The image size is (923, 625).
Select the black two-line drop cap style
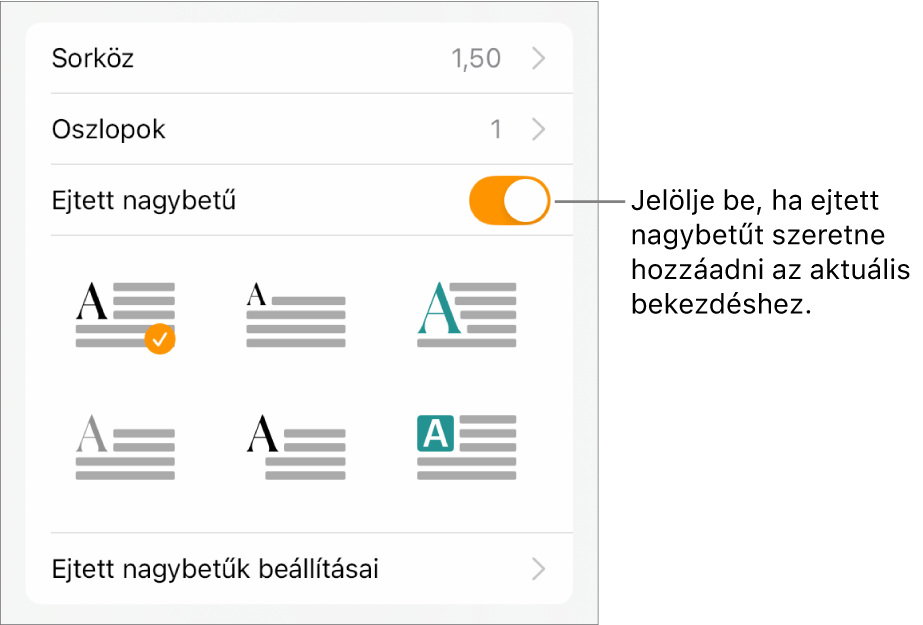pos(125,314)
